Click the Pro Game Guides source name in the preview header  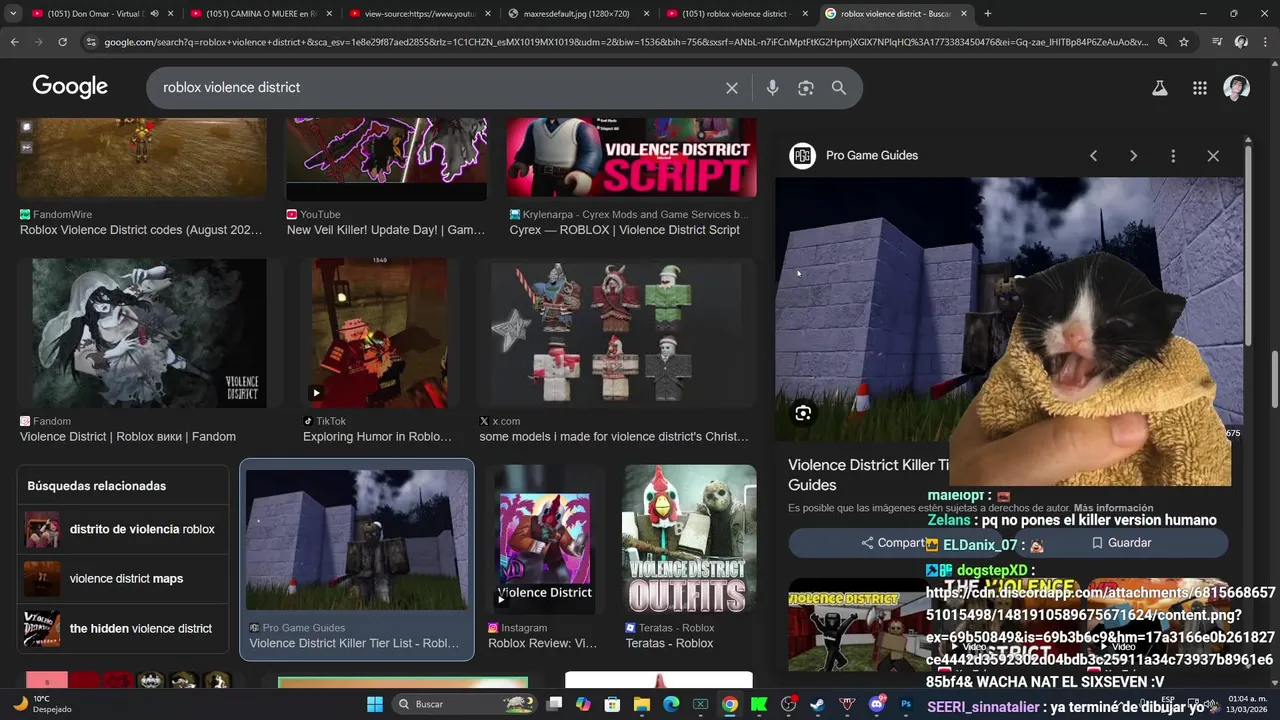tap(872, 156)
